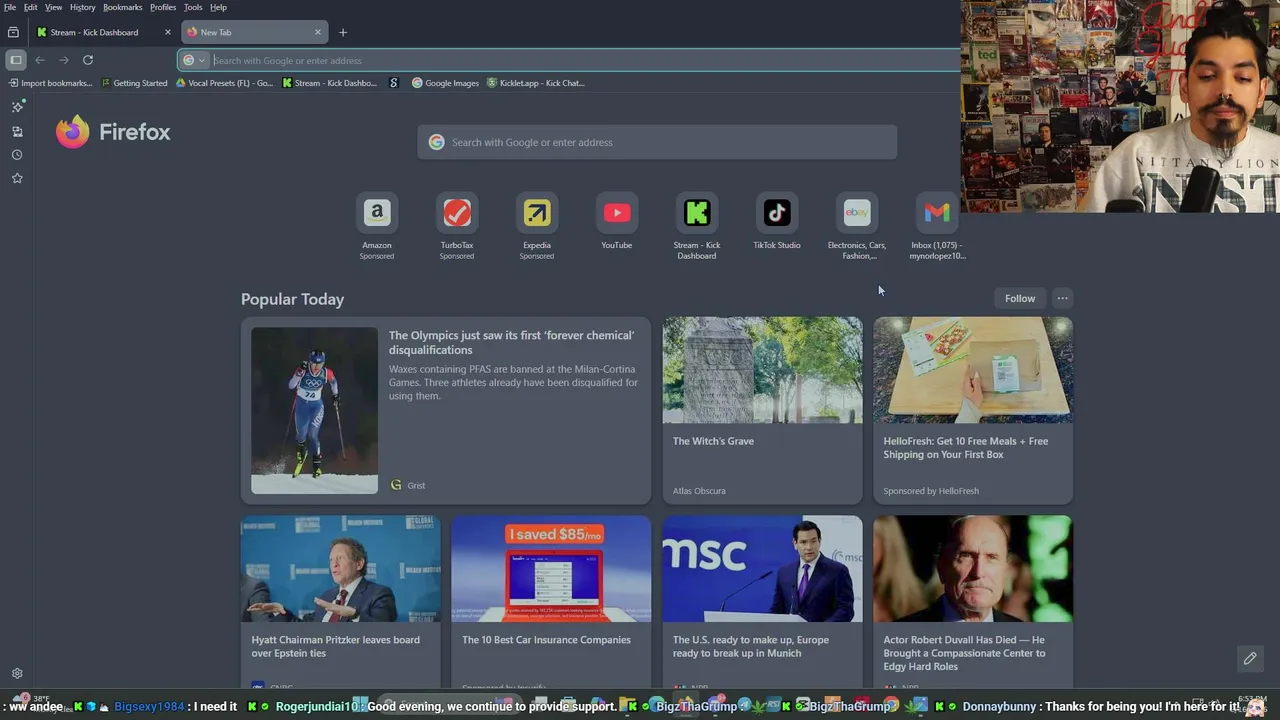Open a new tab with the plus button
Image resolution: width=1280 pixels, height=720 pixels.
pos(343,32)
